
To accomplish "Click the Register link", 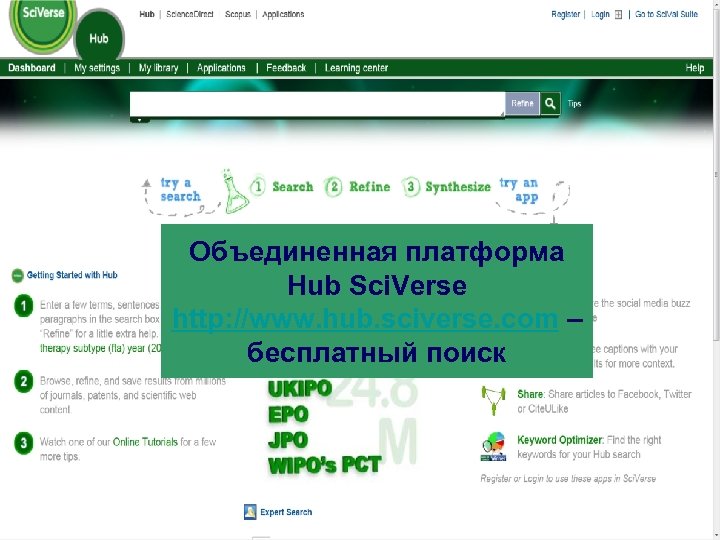I will tap(566, 14).
